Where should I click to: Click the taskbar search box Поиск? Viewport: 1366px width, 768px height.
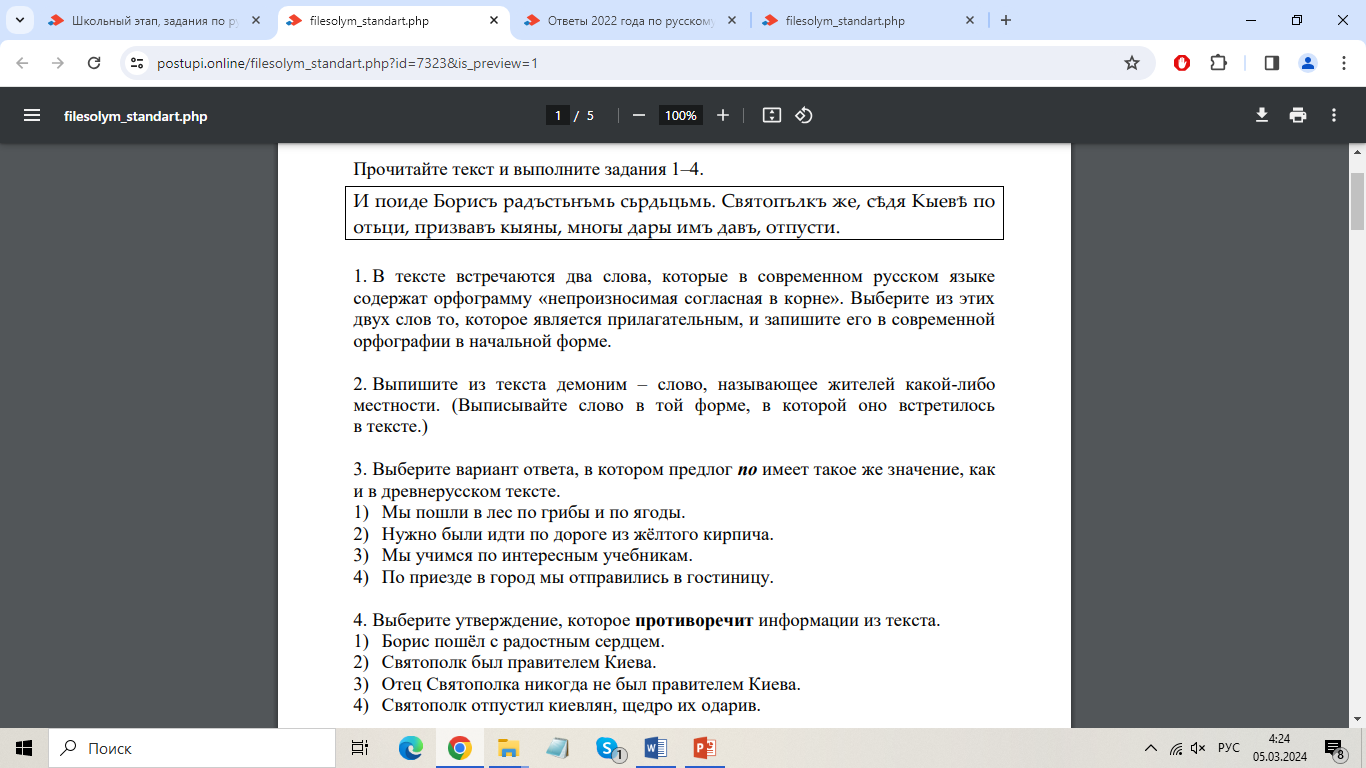[x=192, y=748]
